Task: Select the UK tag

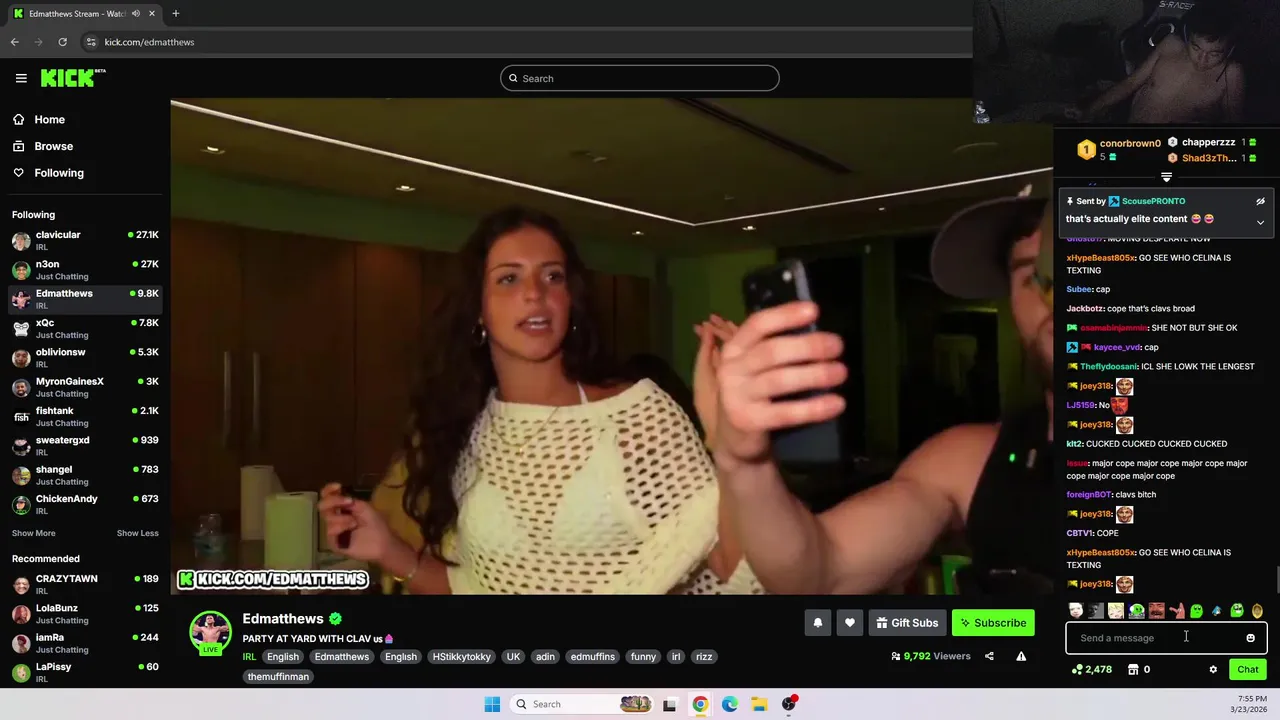Action: pos(513,657)
